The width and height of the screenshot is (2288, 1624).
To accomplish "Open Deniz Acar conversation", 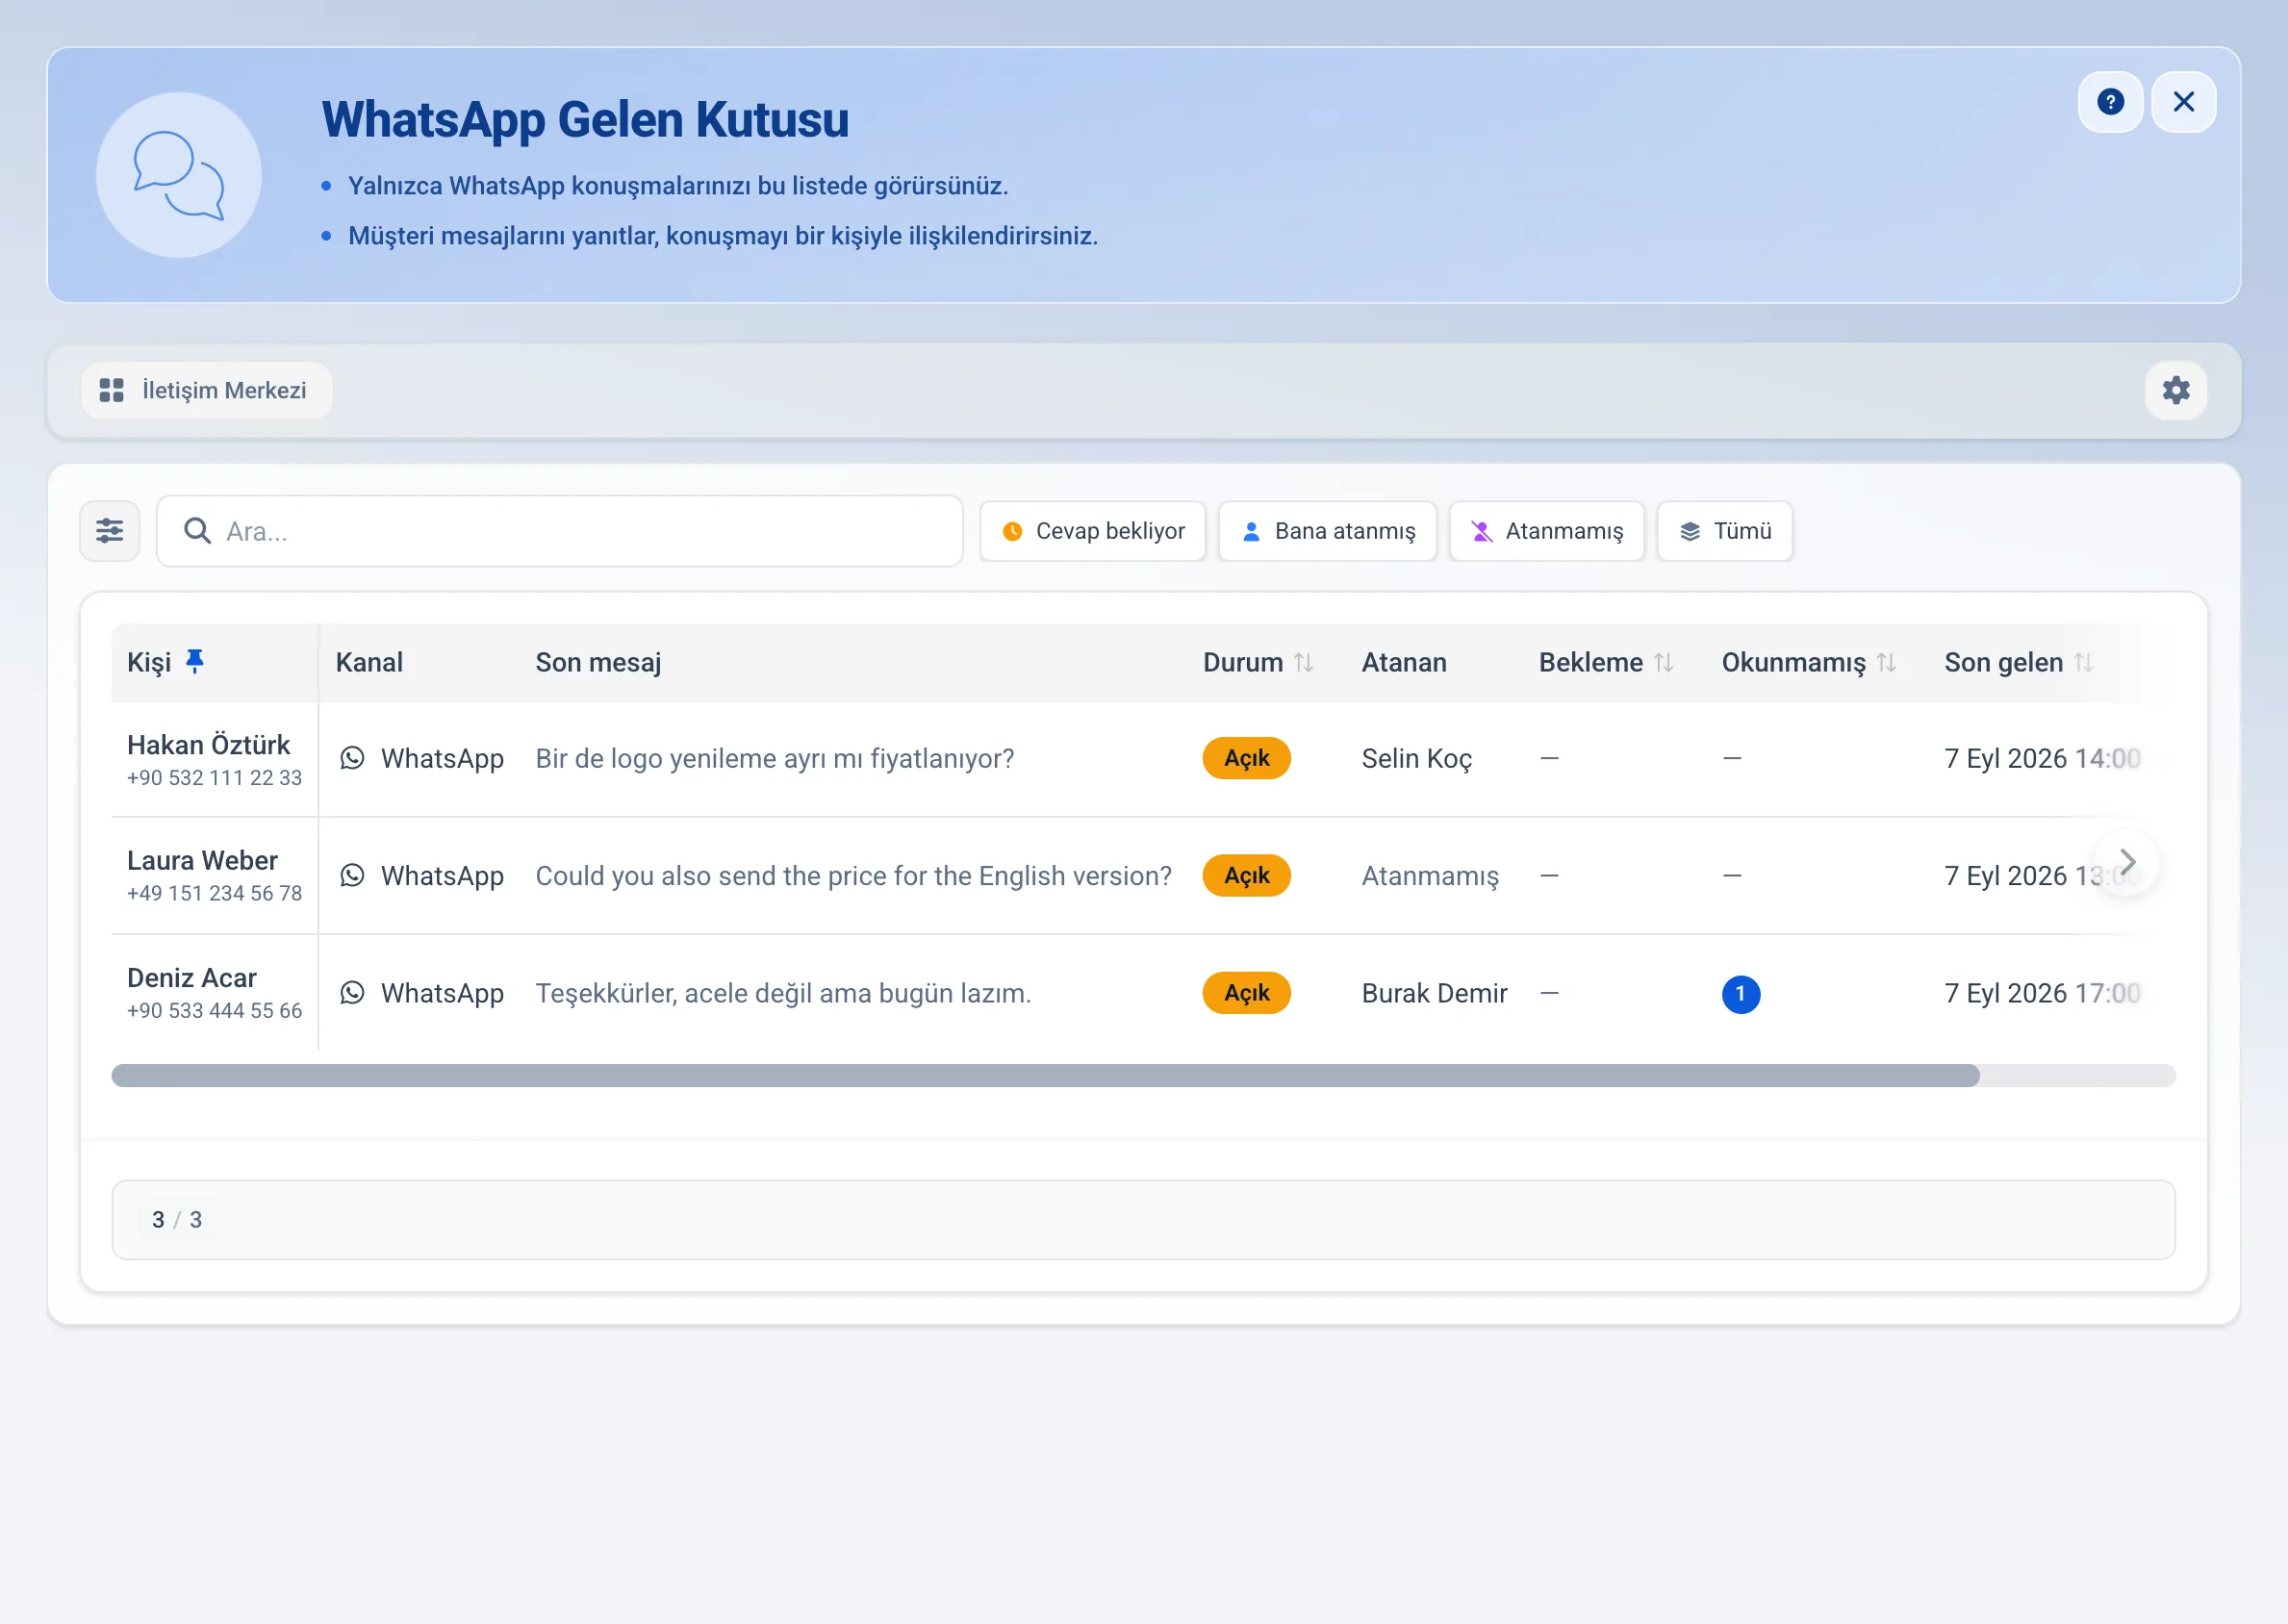I will tap(192, 977).
